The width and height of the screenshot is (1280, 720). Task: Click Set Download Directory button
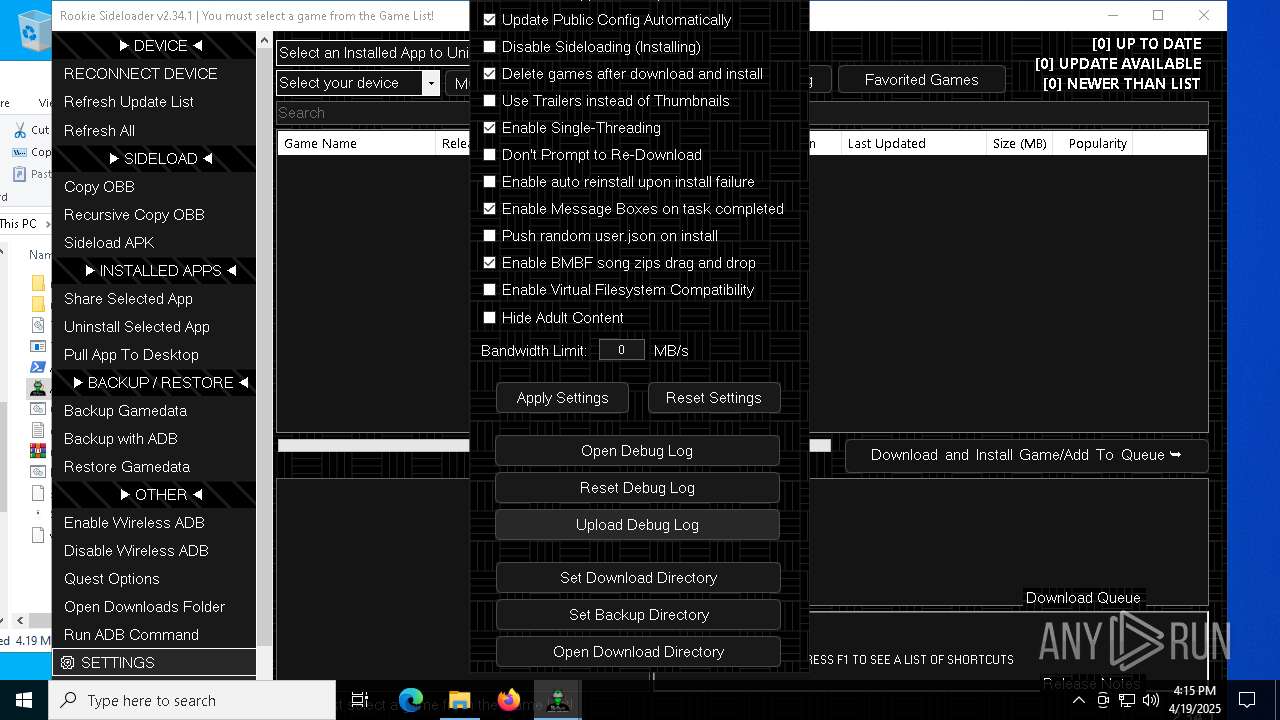click(x=638, y=578)
